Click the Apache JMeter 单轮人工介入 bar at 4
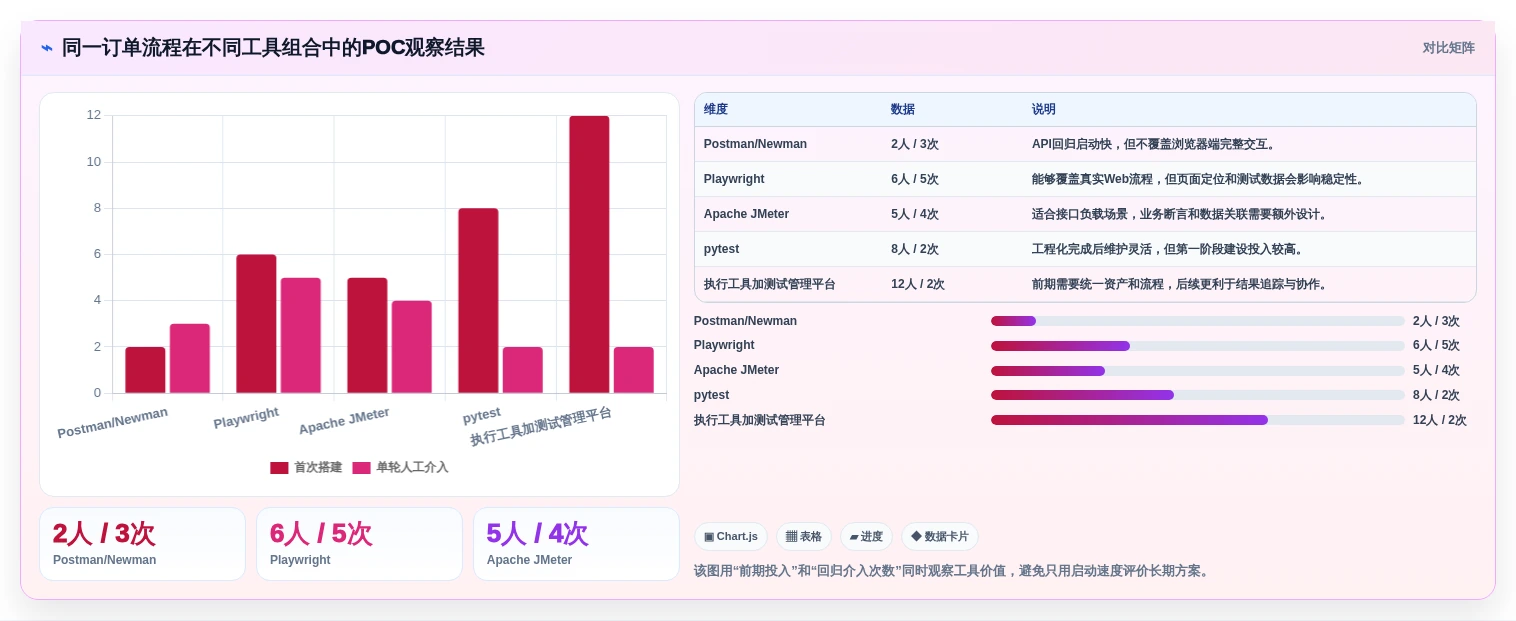This screenshot has width=1516, height=621. pos(412,347)
